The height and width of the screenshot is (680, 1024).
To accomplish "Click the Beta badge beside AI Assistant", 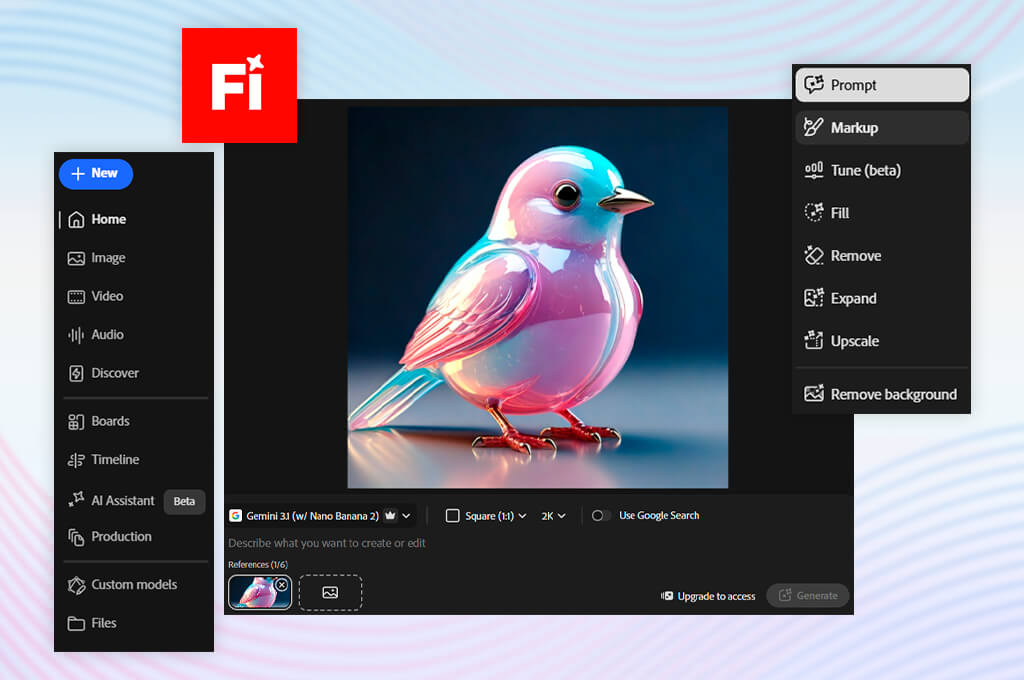I will pyautogui.click(x=184, y=501).
